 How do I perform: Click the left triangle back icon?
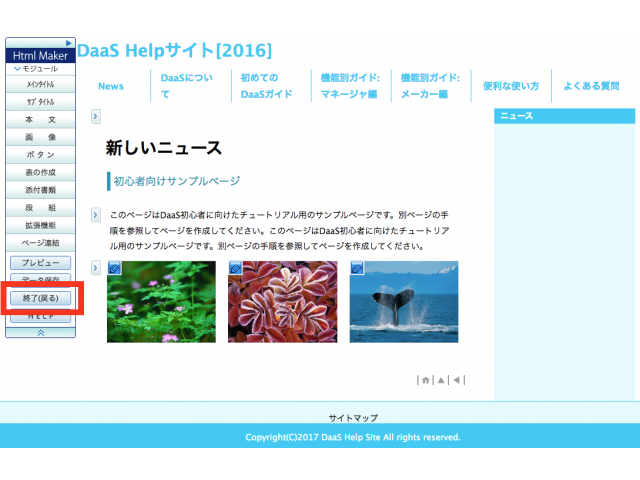(x=456, y=380)
